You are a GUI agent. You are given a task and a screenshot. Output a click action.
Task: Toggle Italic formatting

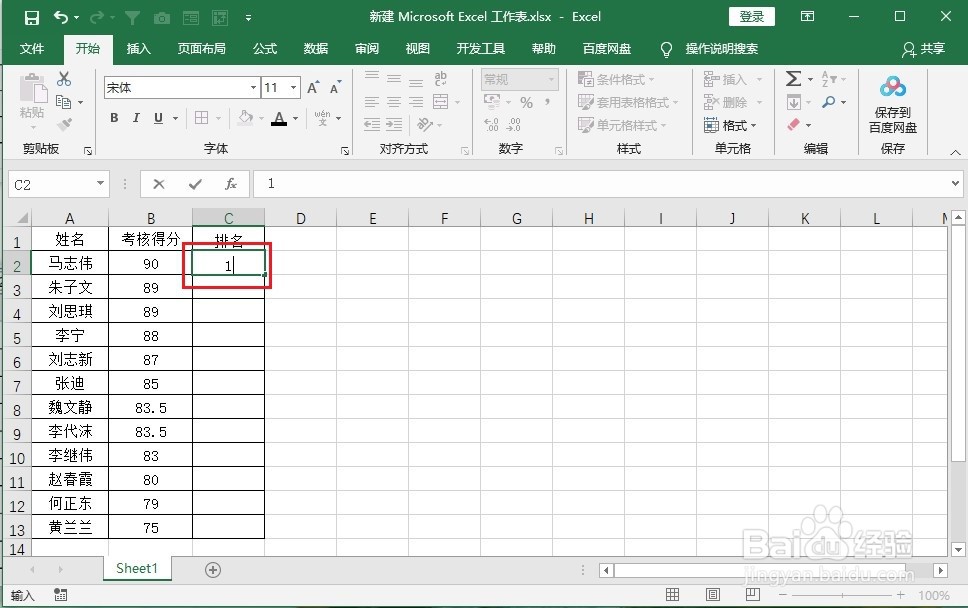pyautogui.click(x=136, y=117)
